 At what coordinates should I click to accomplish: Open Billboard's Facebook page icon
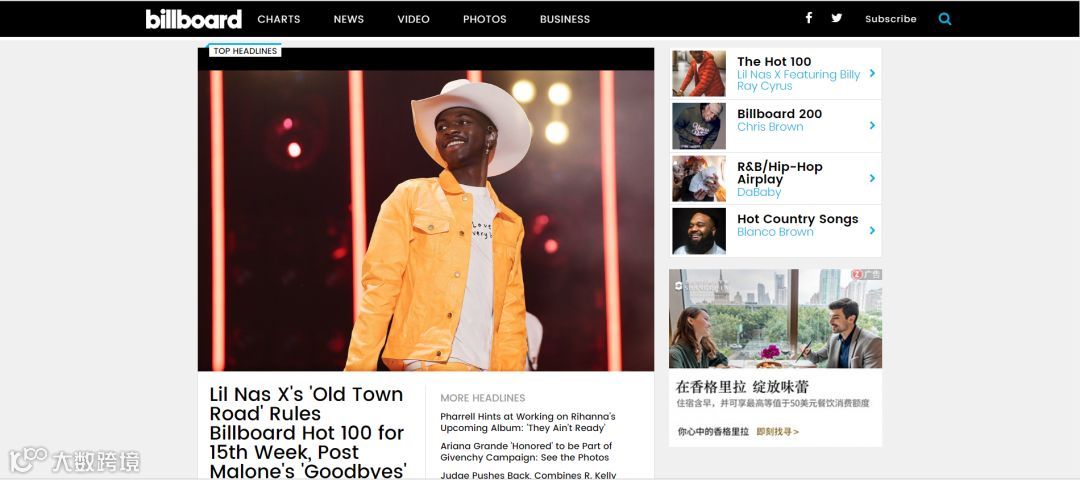(809, 18)
